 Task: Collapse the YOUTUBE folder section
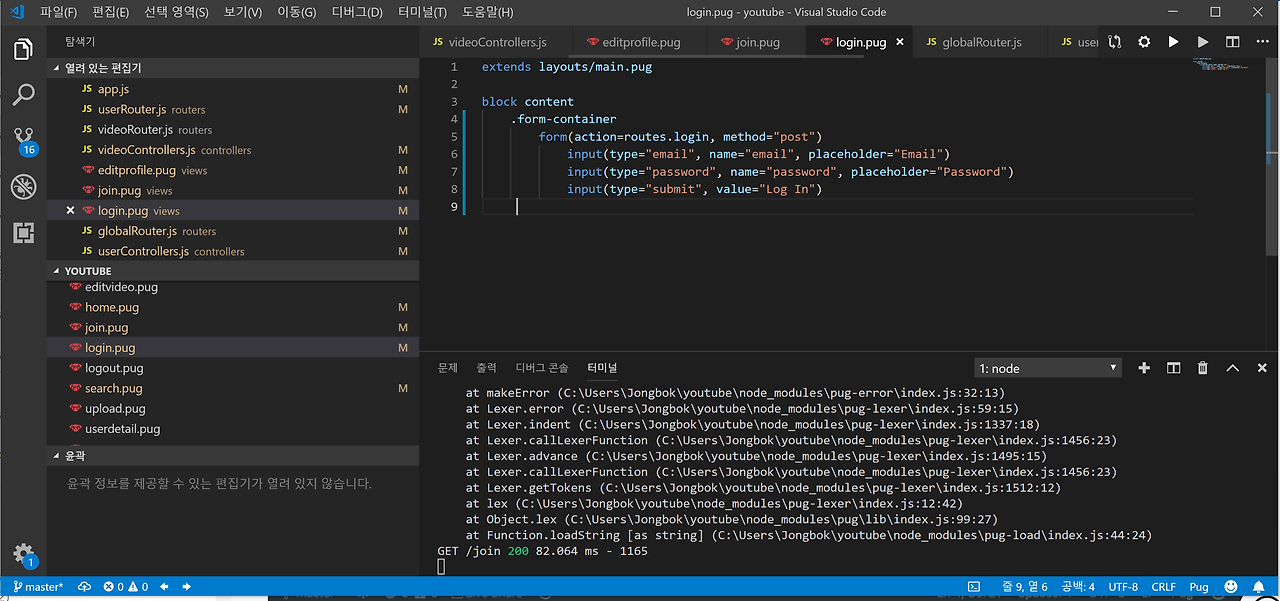pos(88,271)
